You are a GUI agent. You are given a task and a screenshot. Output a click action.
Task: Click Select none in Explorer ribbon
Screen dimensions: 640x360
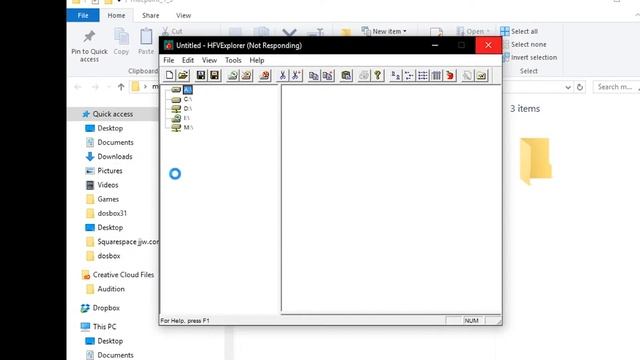click(x=524, y=44)
